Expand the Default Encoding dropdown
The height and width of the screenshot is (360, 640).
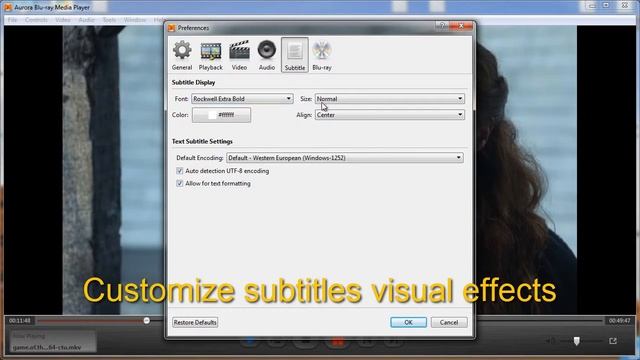(345, 158)
